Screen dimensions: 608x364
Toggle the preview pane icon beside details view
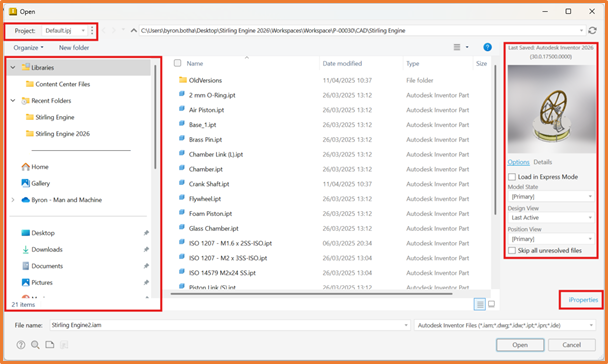pyautogui.click(x=491, y=304)
